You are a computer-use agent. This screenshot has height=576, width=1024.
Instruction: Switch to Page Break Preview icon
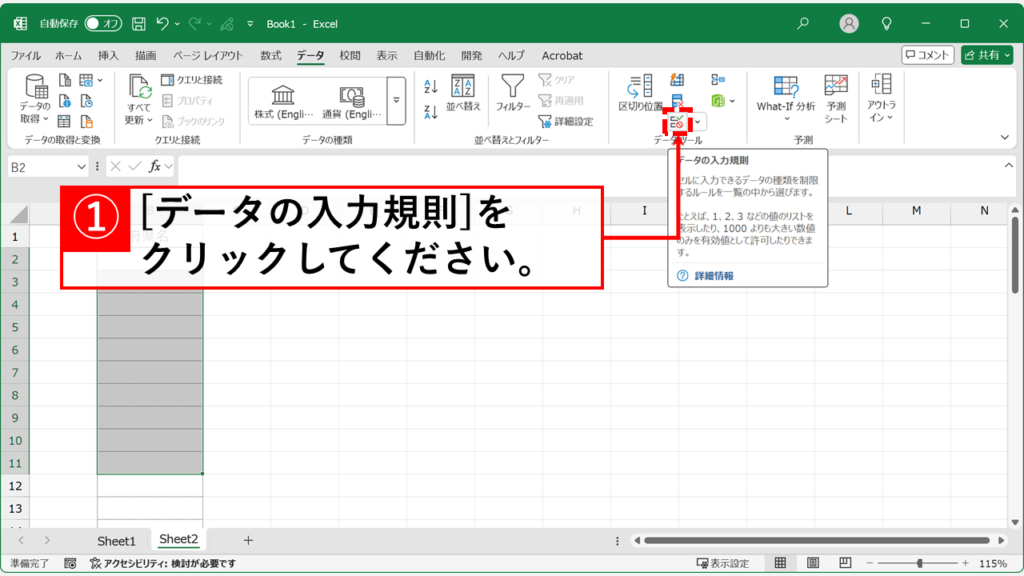[845, 563]
